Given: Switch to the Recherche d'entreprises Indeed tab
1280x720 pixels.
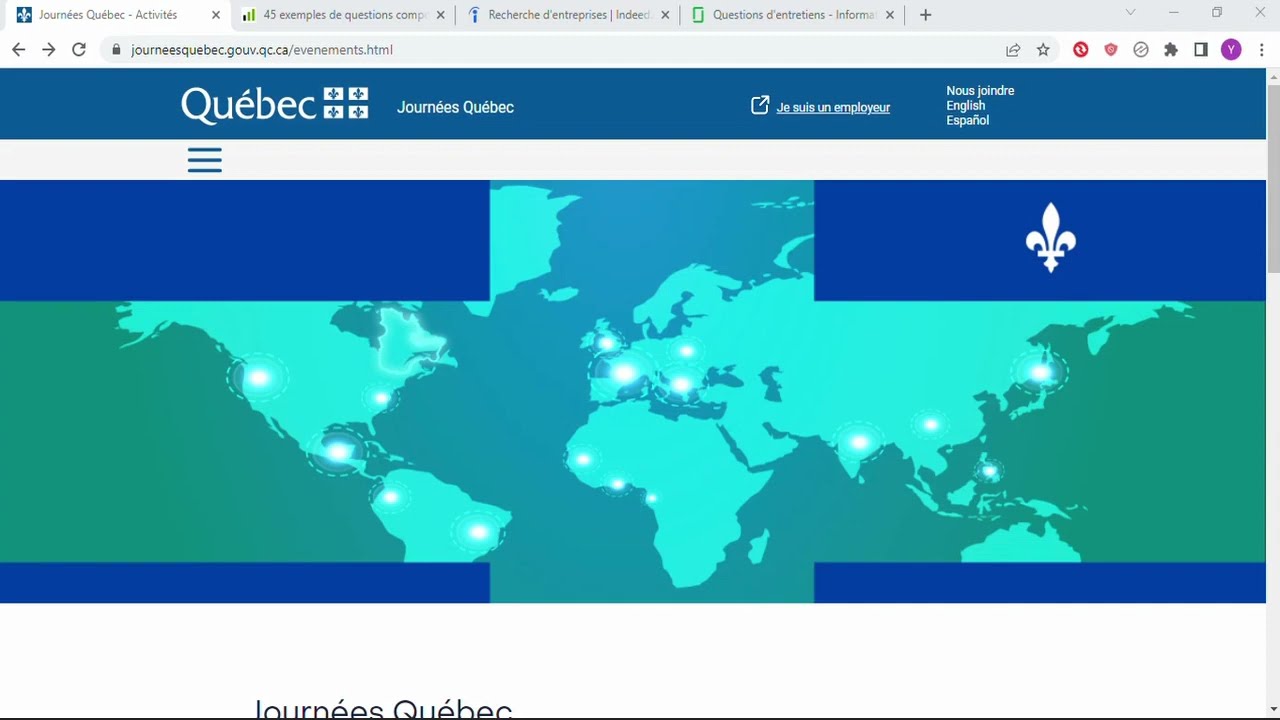Looking at the screenshot, I should click(570, 15).
